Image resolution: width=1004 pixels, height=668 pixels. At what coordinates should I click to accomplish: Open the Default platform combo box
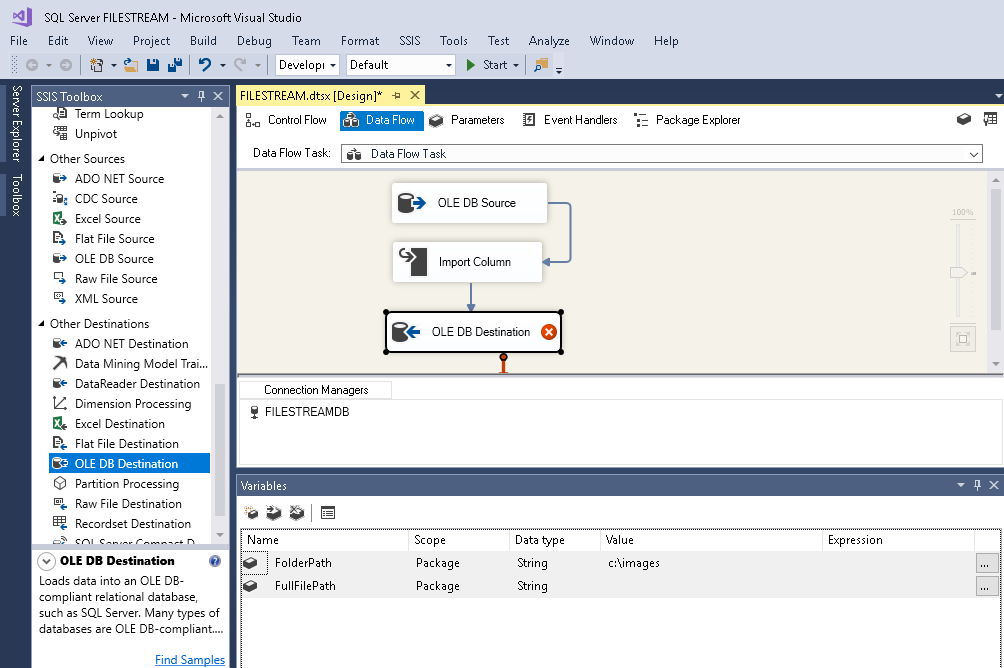447,65
